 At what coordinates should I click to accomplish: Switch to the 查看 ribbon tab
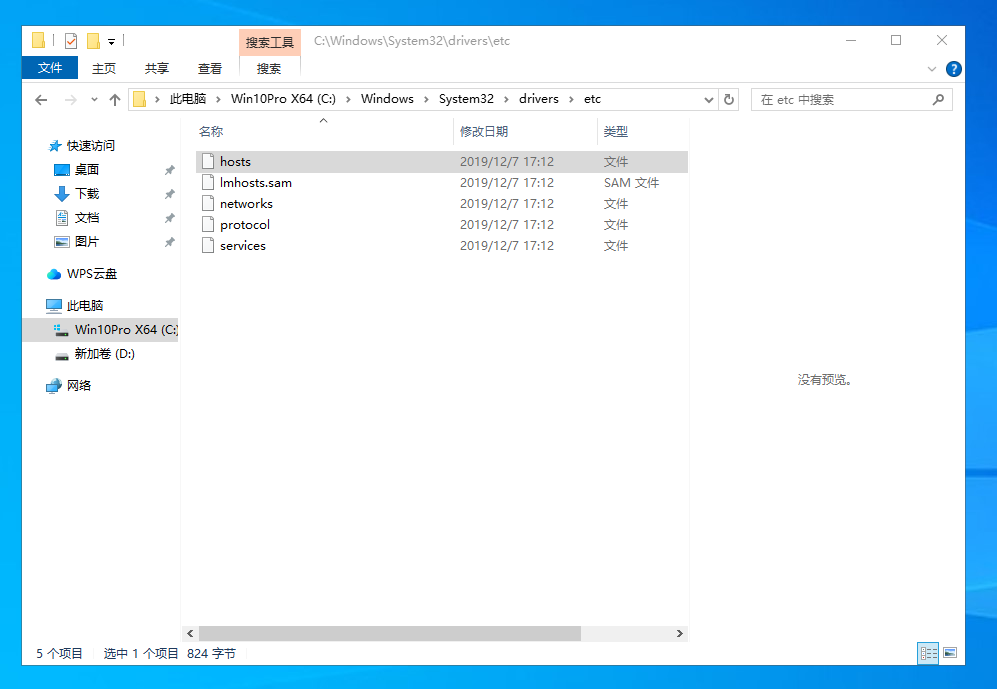pyautogui.click(x=210, y=69)
